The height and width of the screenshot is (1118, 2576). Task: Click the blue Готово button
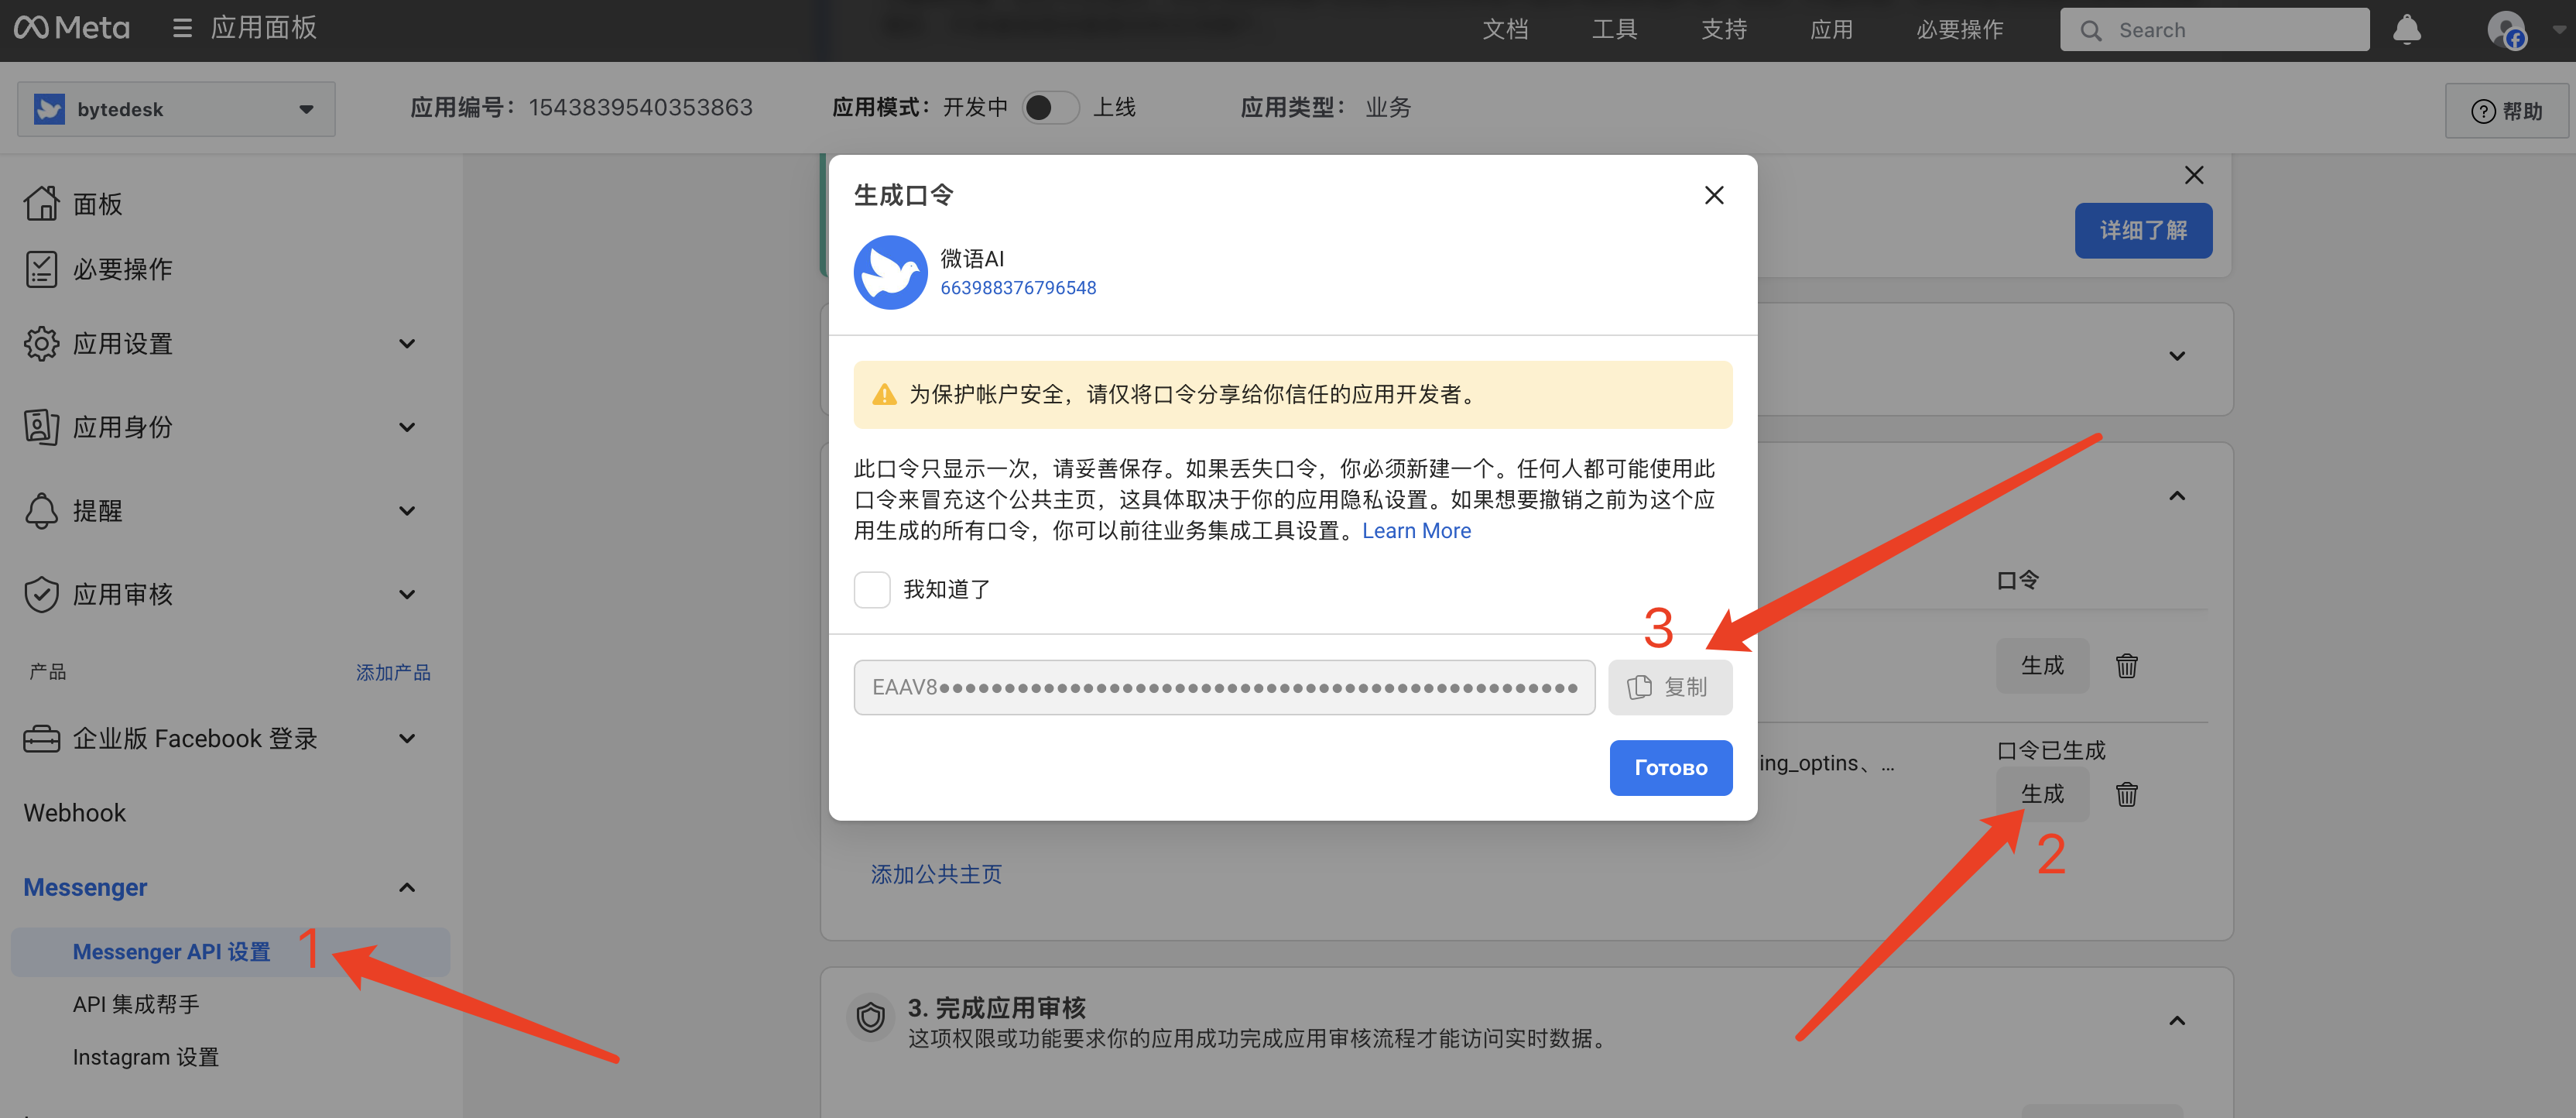(x=1670, y=767)
